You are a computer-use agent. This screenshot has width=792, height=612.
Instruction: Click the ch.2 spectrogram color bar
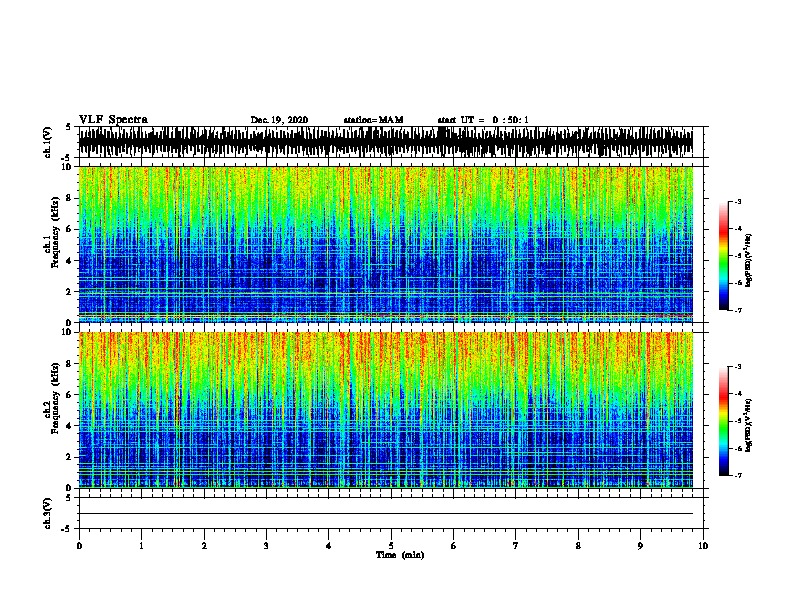(x=724, y=421)
